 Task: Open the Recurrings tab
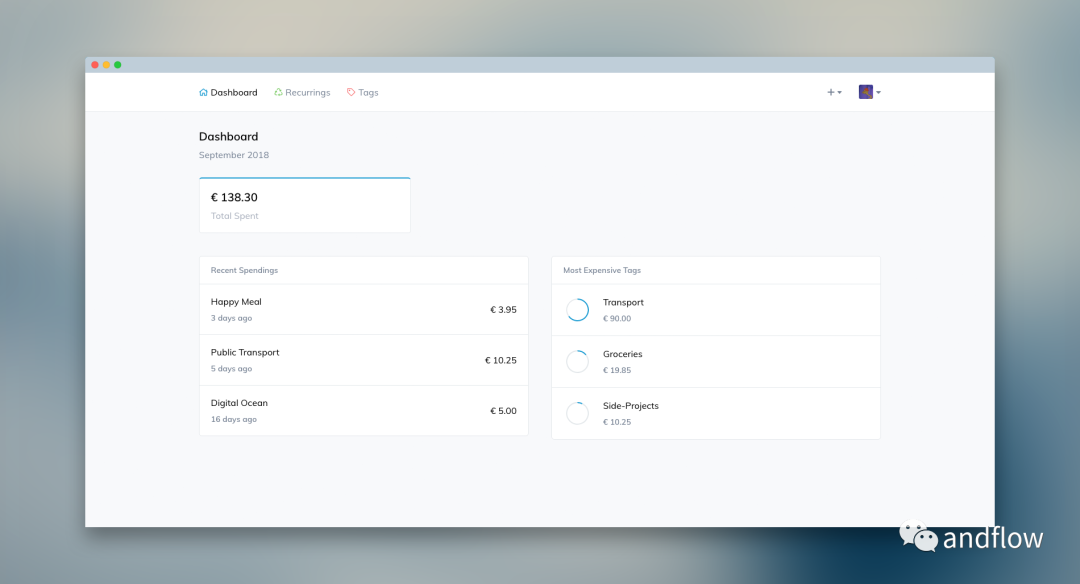(307, 92)
